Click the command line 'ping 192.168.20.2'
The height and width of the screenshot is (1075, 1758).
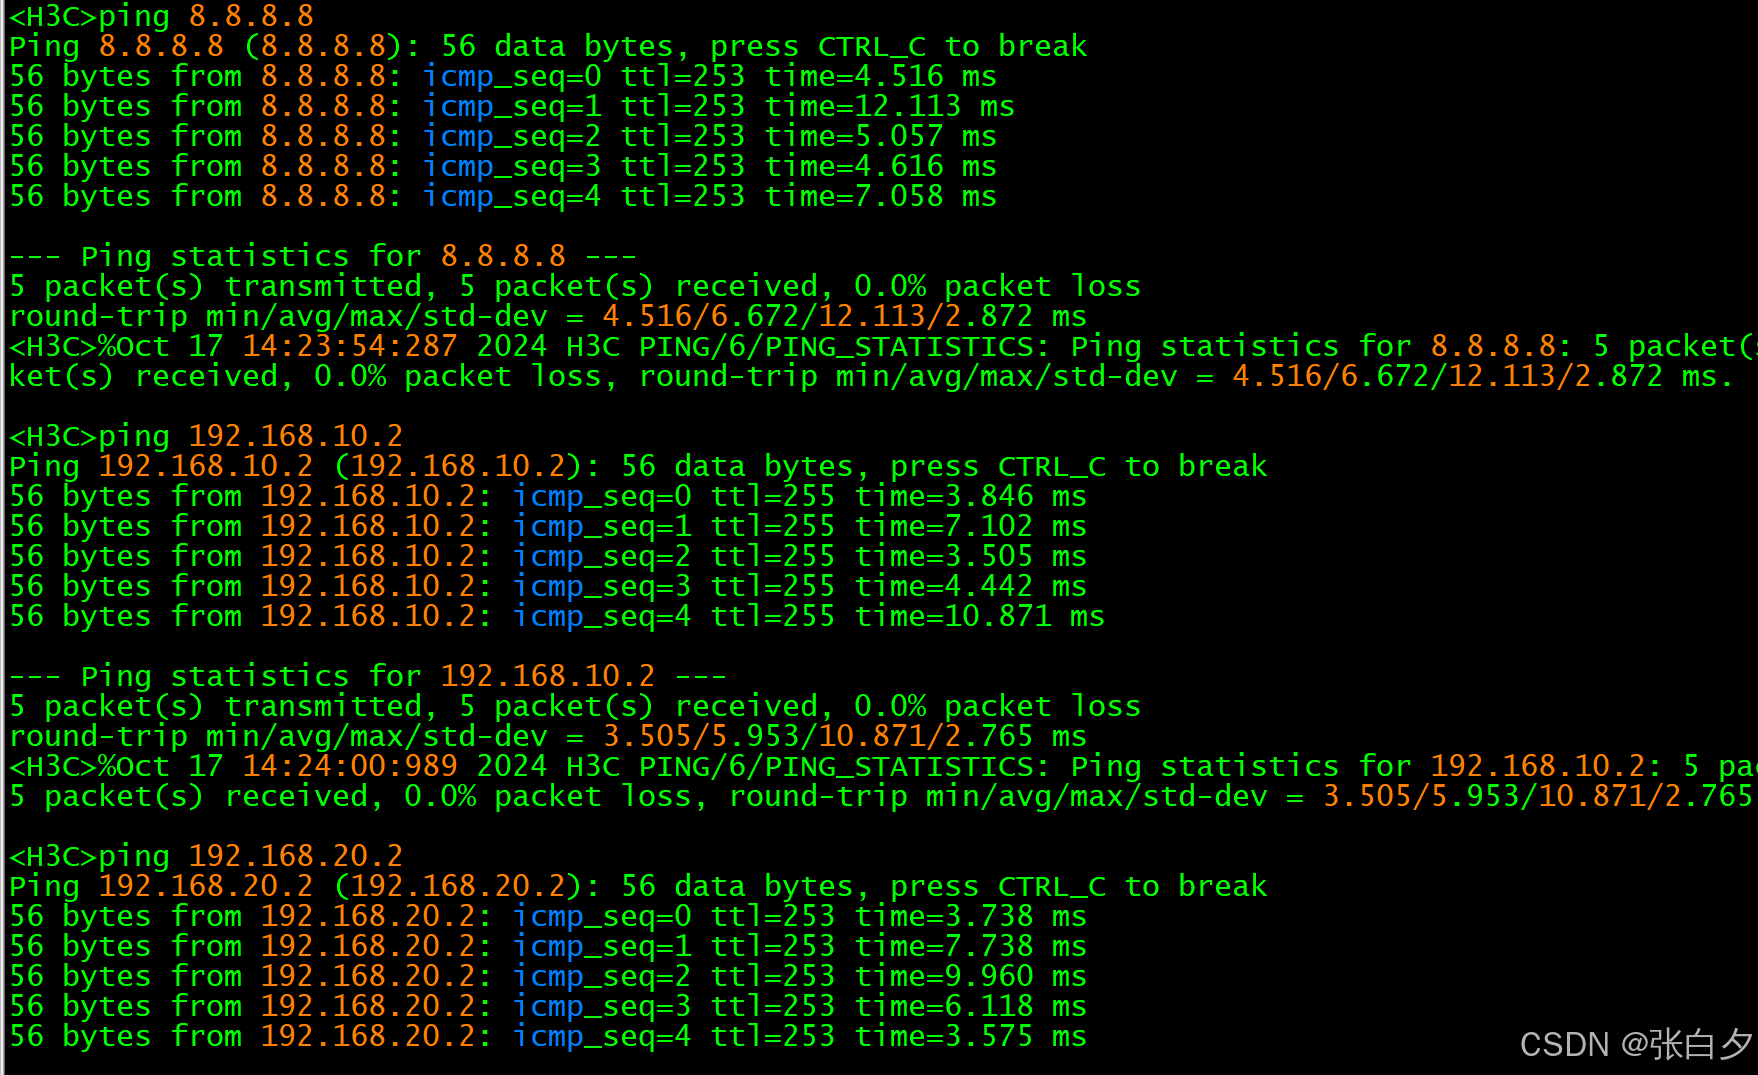pos(207,856)
